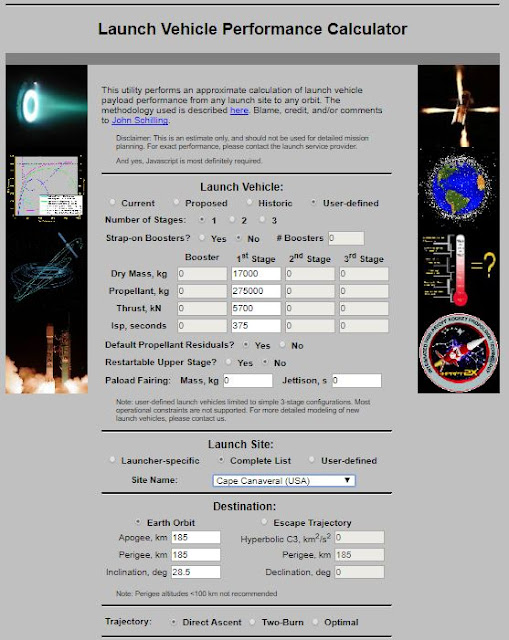The image size is (509, 640).
Task: Enable strap-on boosters with Yes
Action: [x=202, y=238]
